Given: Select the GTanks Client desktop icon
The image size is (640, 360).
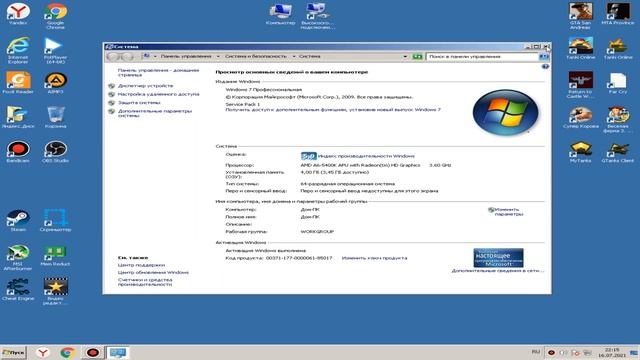Looking at the screenshot, I should pyautogui.click(x=618, y=152).
